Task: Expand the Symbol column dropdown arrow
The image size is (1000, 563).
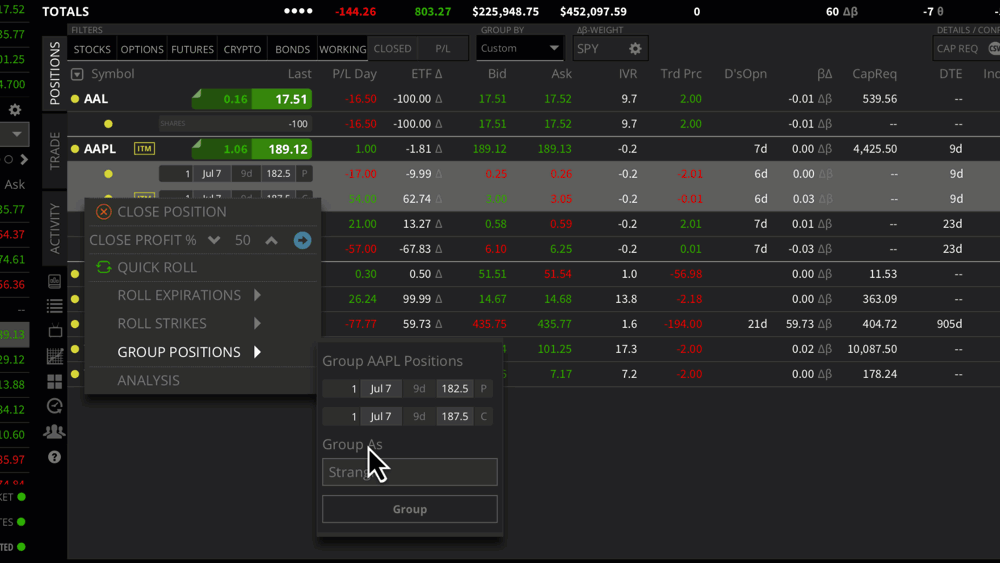Action: point(78,75)
